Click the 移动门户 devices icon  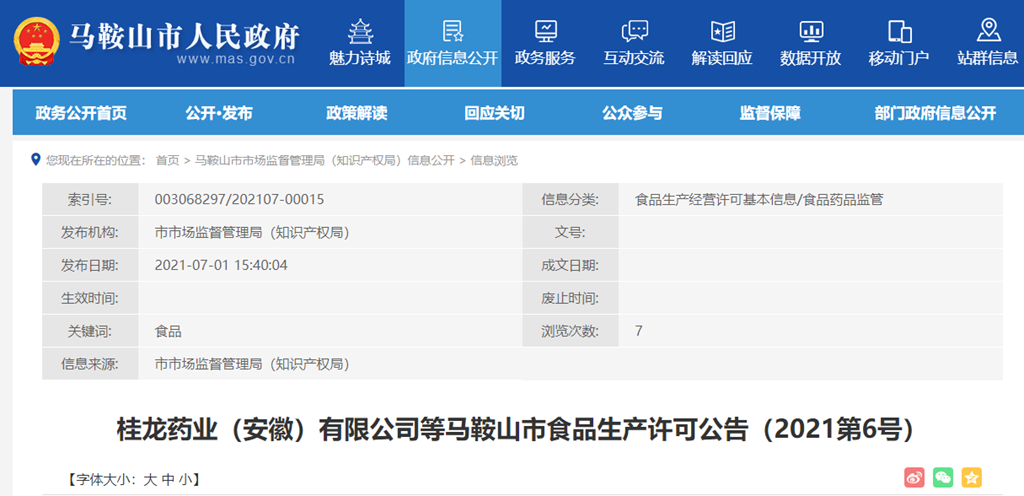point(899,31)
